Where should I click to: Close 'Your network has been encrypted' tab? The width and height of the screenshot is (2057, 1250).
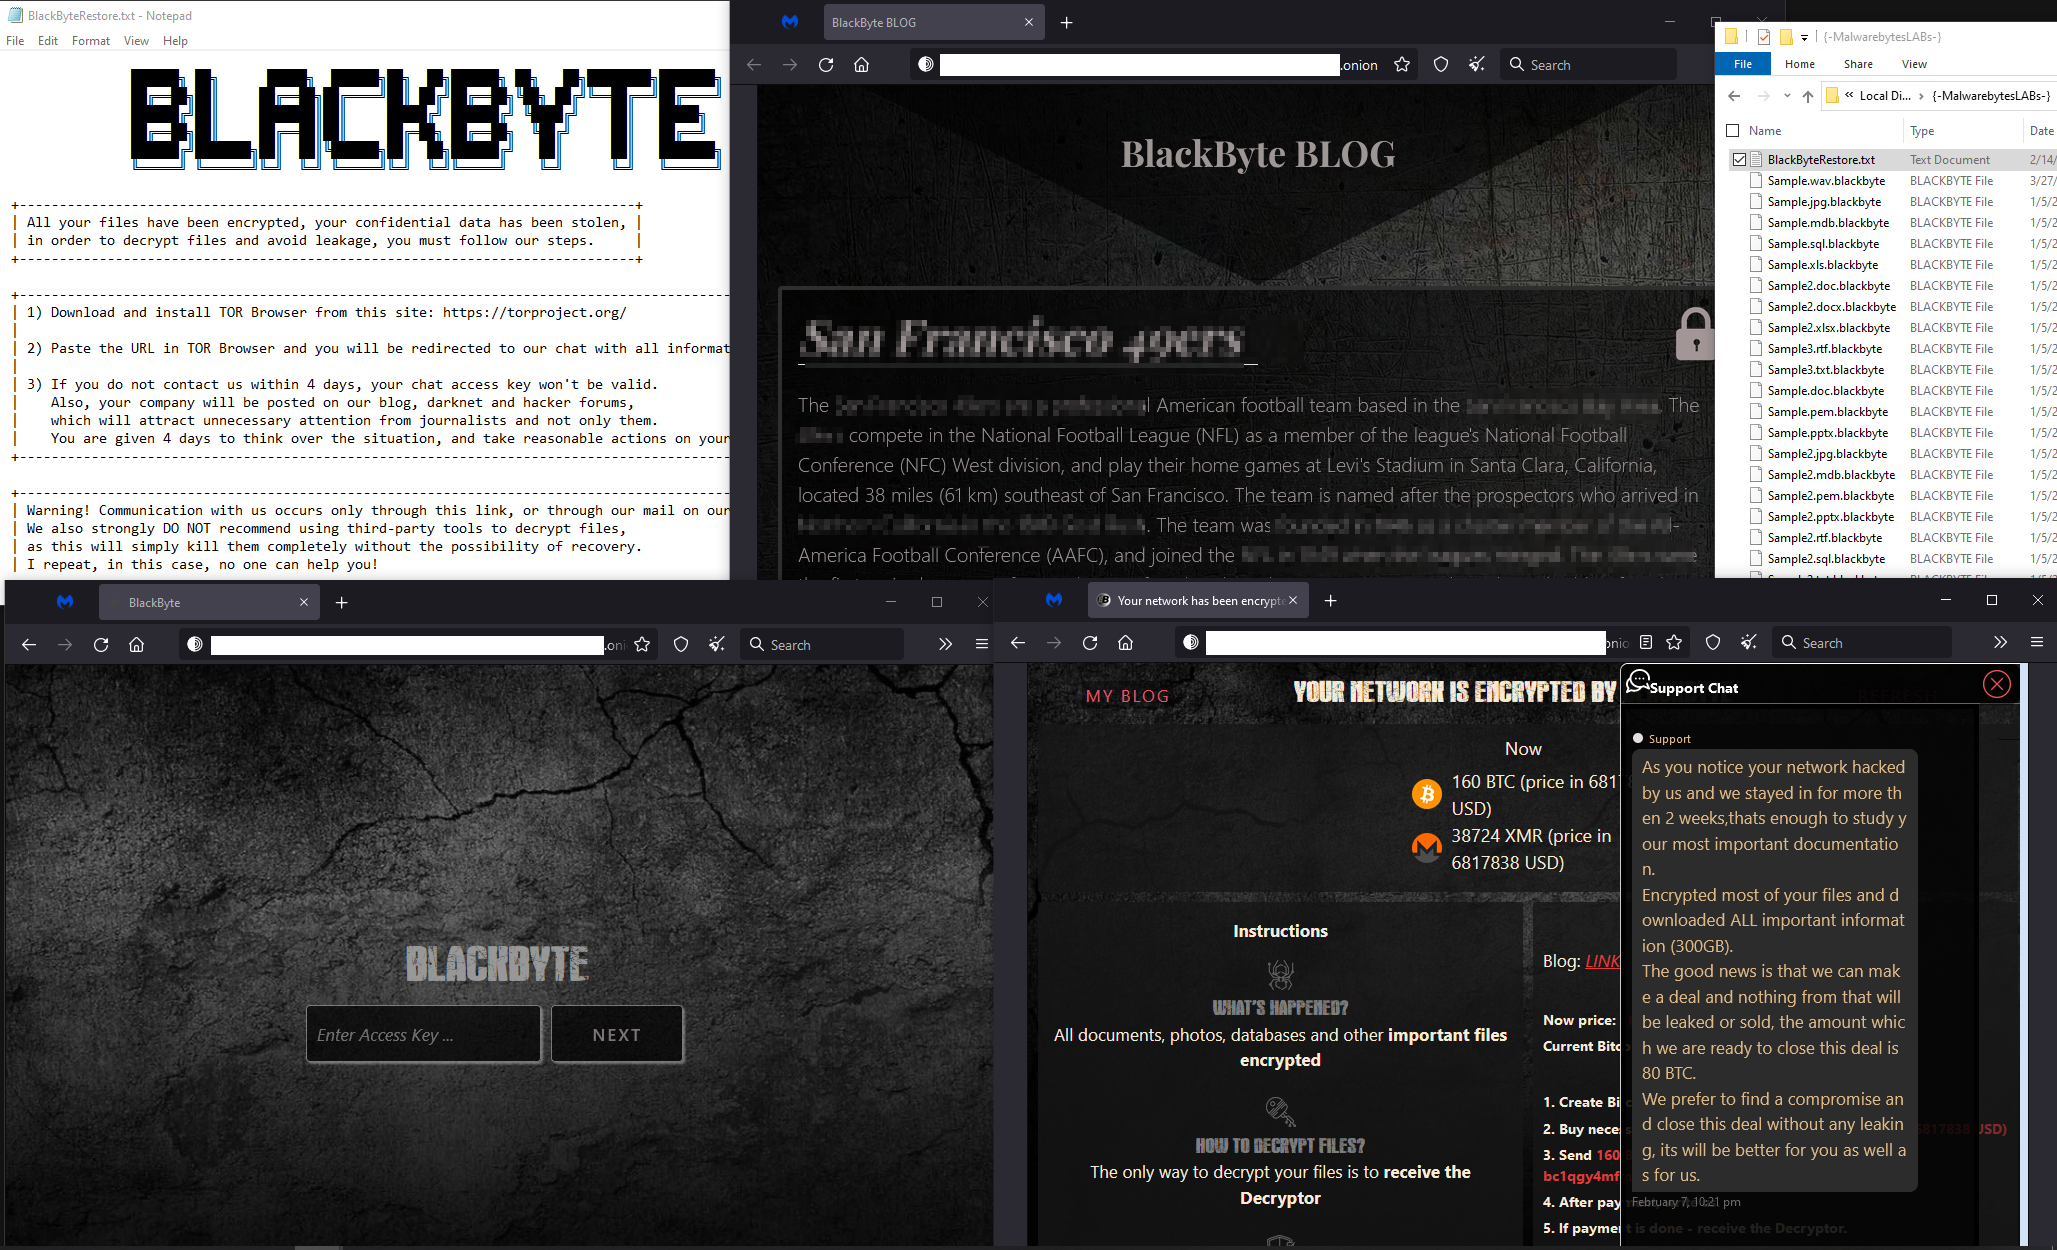pos(1293,601)
